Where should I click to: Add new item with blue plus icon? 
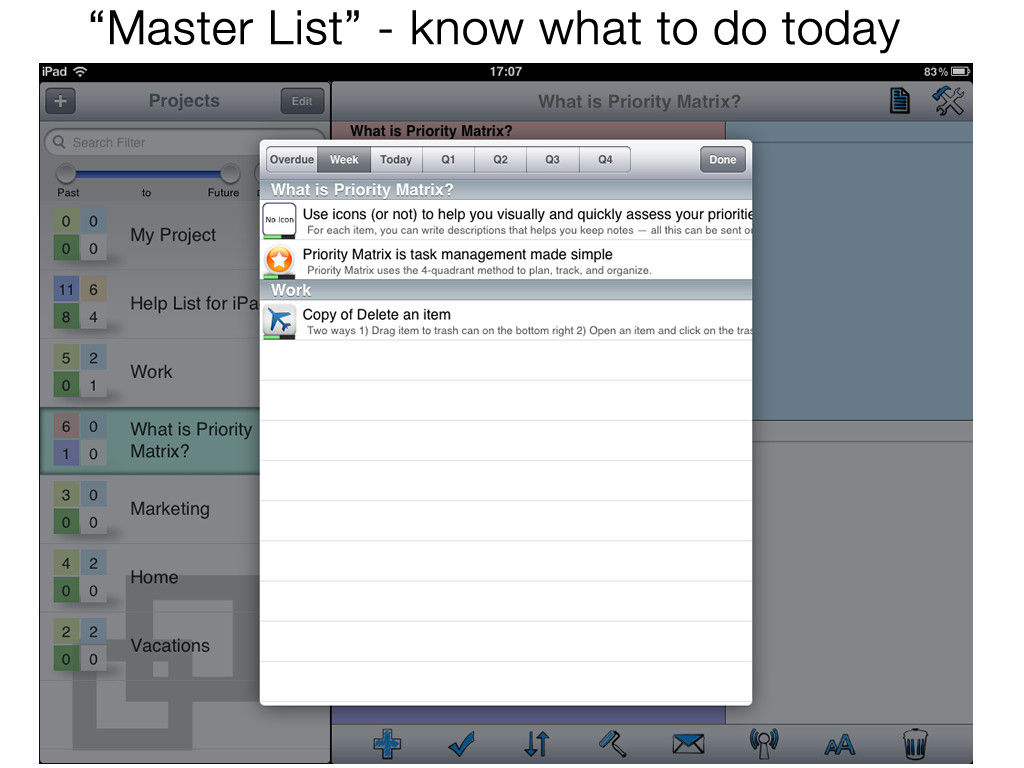(387, 744)
